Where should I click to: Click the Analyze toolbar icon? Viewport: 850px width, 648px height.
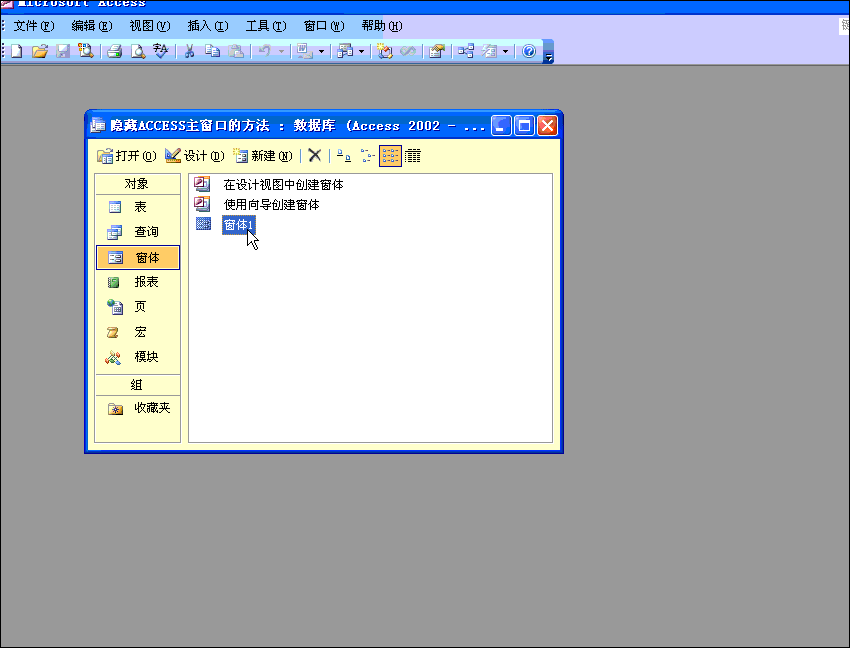(x=345, y=52)
